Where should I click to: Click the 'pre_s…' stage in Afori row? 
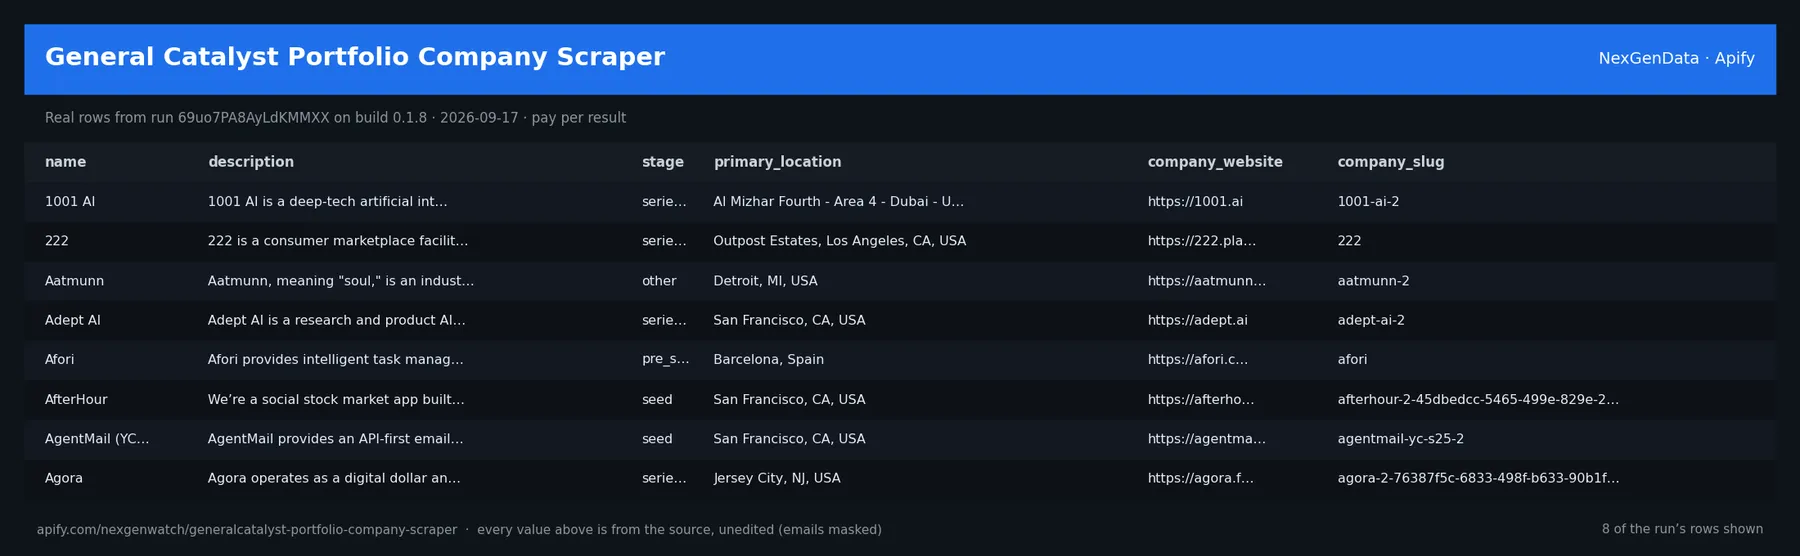[x=666, y=360]
